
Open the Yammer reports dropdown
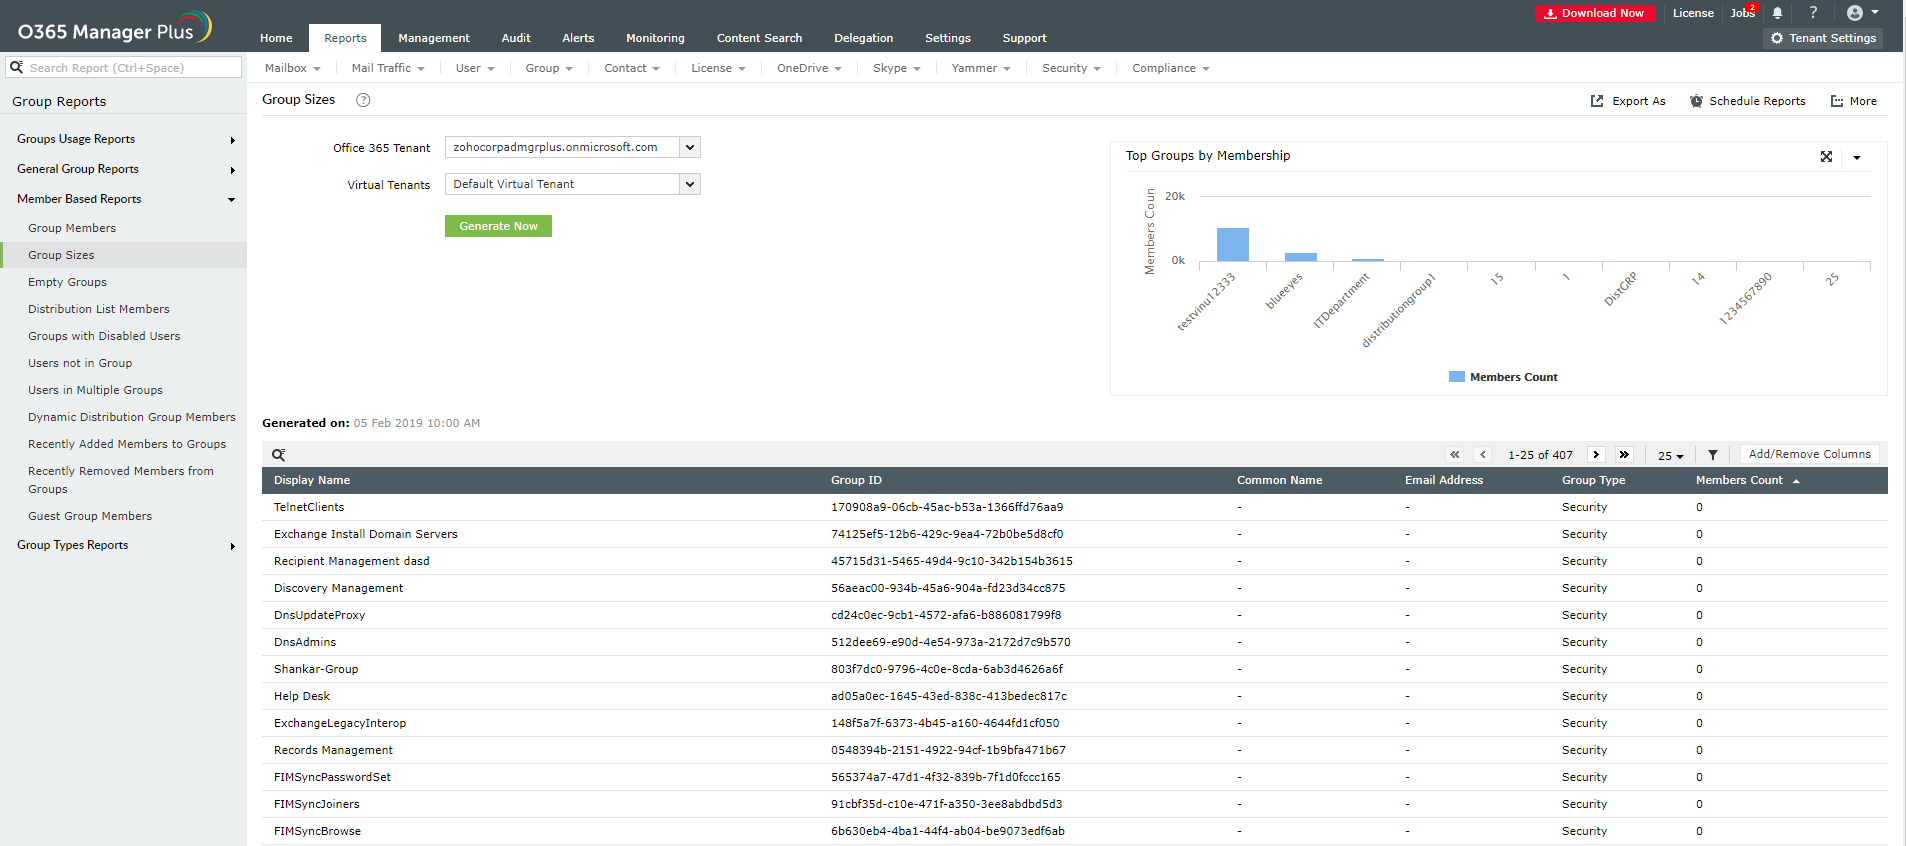tap(981, 68)
